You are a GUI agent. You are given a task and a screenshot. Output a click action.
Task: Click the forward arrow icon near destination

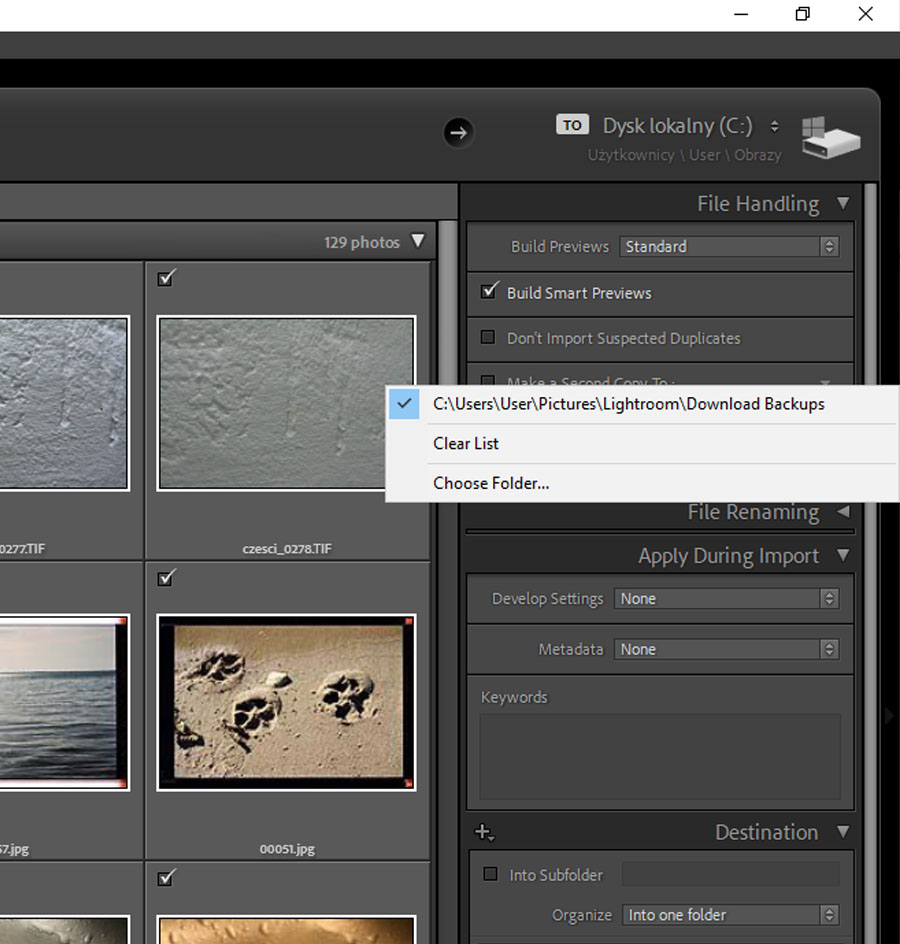pyautogui.click(x=459, y=132)
